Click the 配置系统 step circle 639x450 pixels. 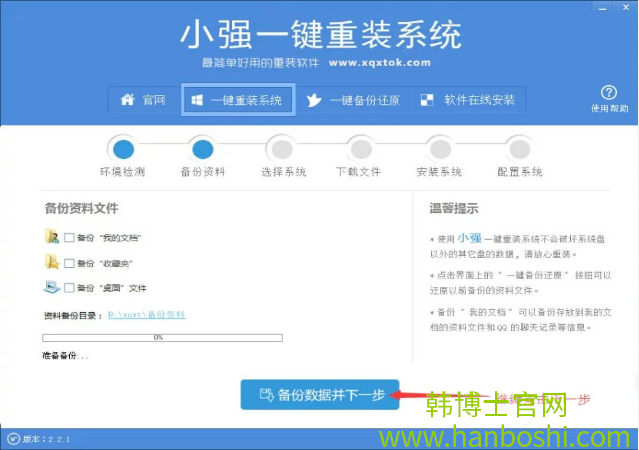click(520, 149)
